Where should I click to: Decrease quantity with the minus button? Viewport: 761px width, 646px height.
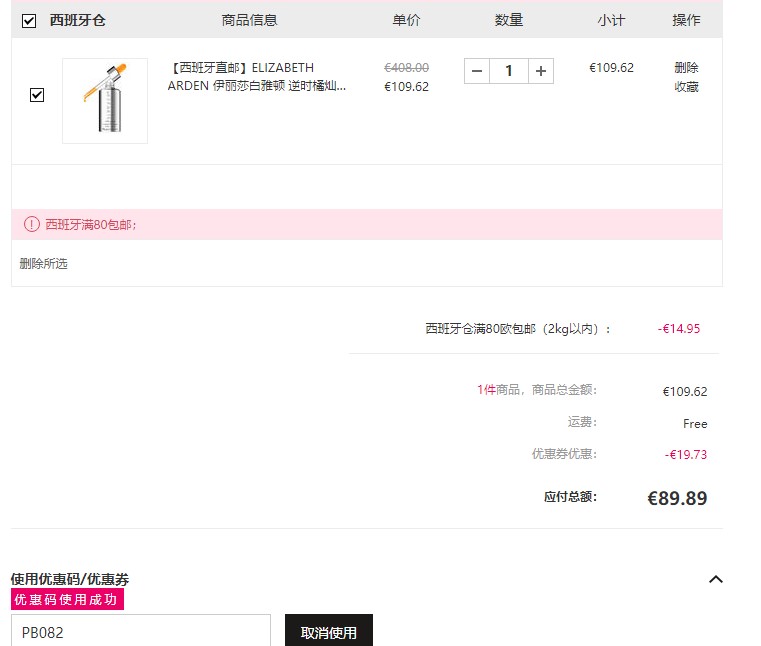[477, 71]
